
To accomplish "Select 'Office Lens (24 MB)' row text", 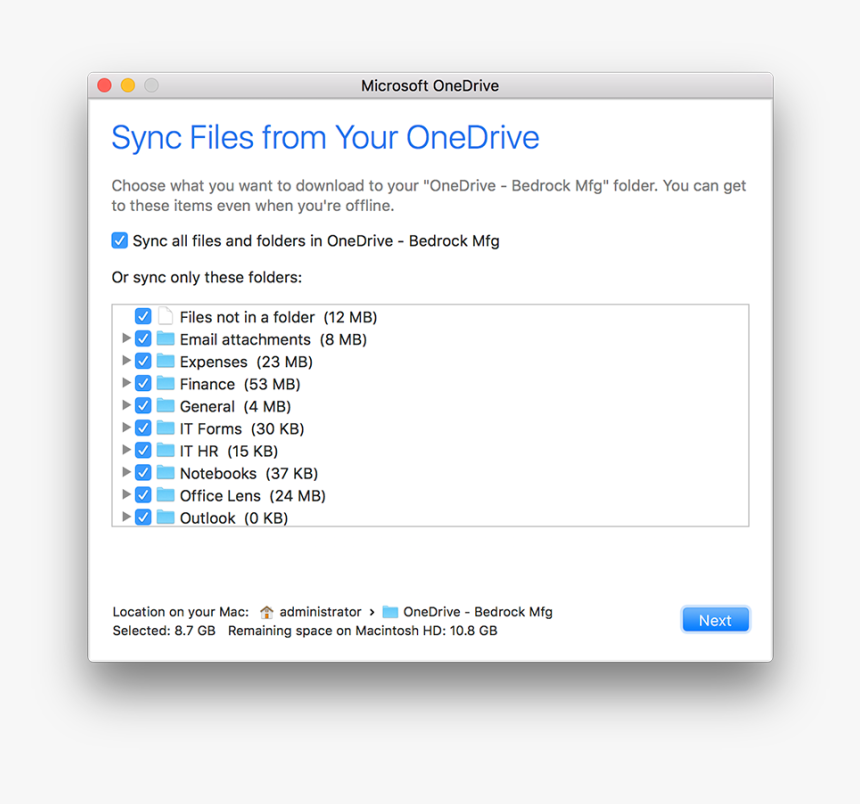I will pos(253,496).
